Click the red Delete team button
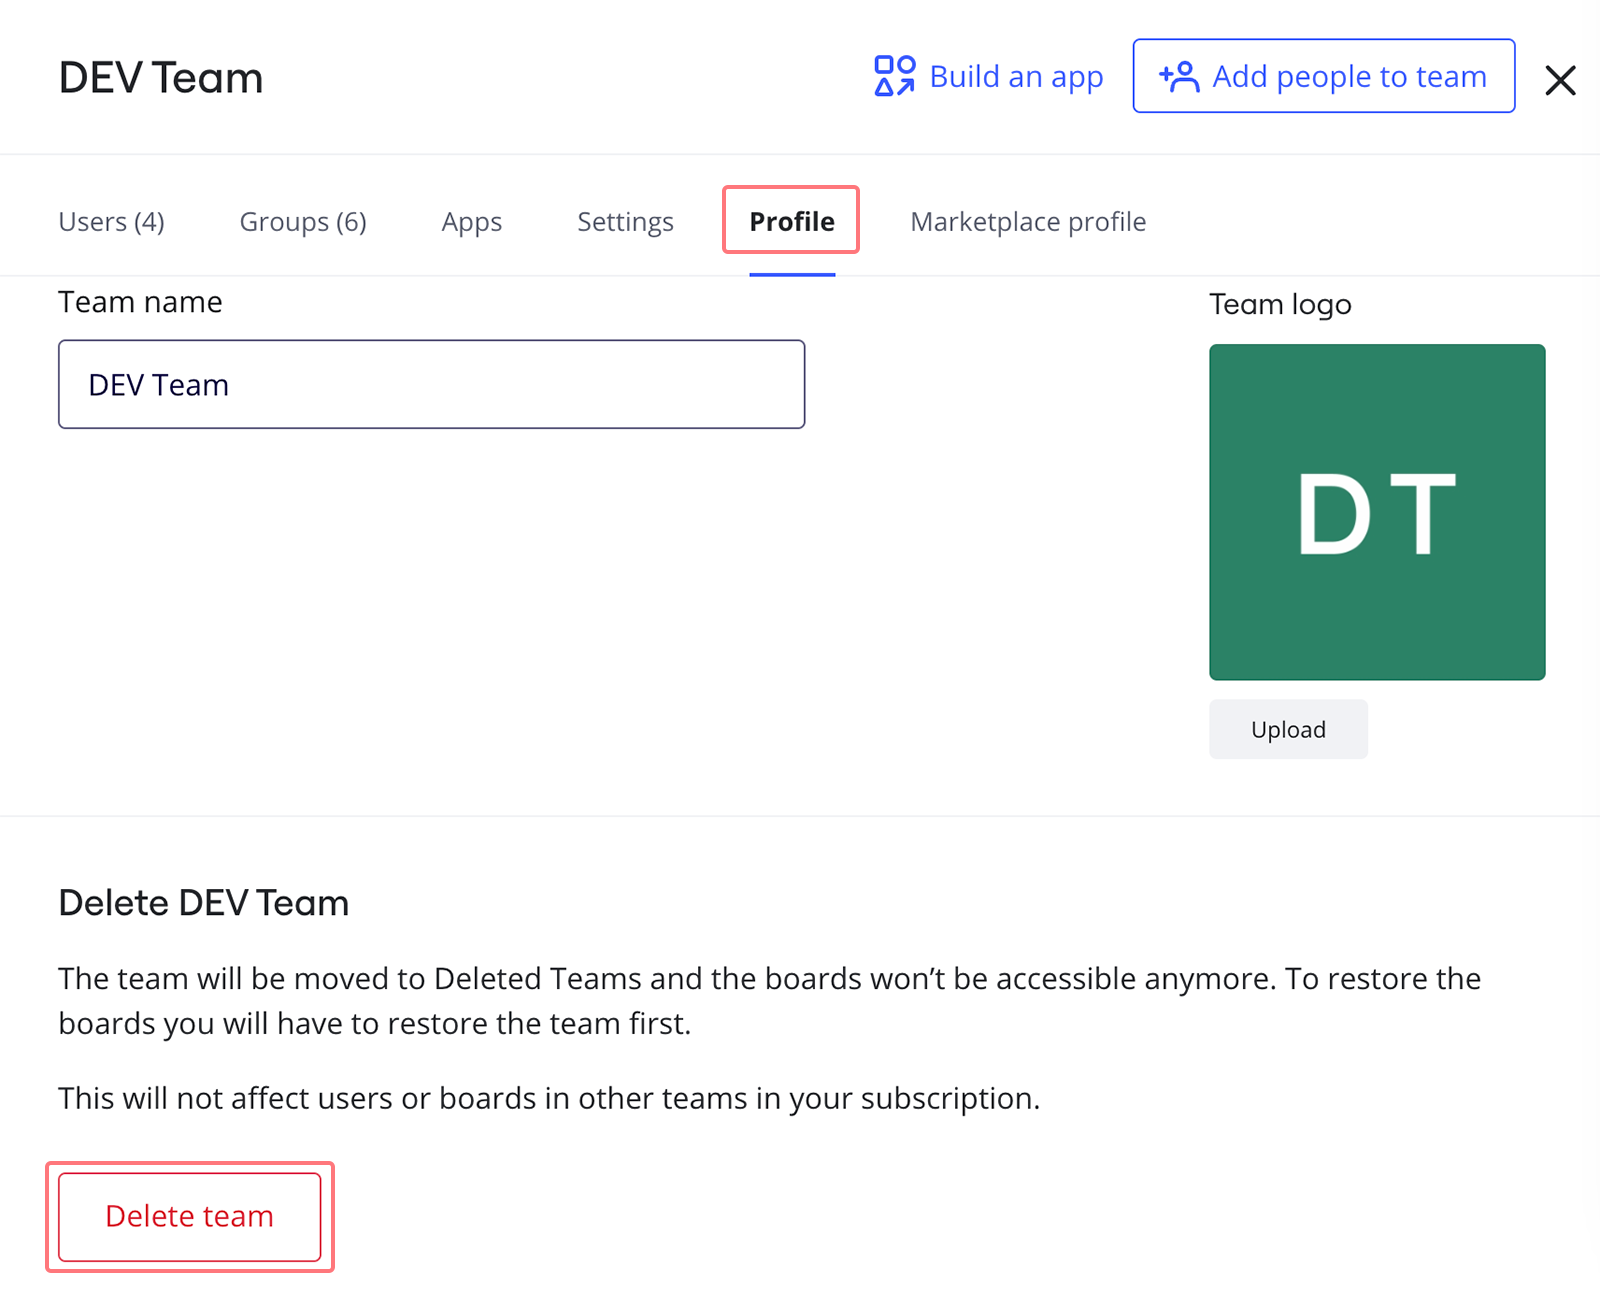Screen dimensions: 1600x1292 [x=189, y=1216]
